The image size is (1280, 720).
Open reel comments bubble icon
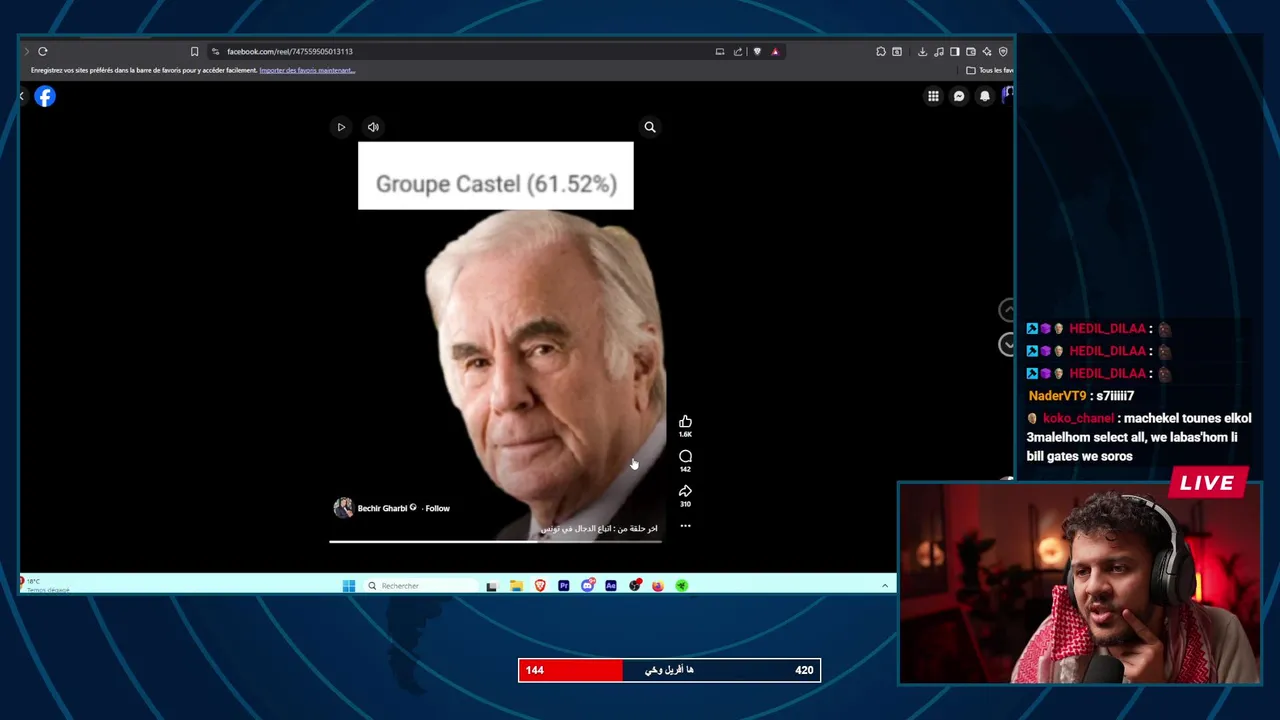click(685, 457)
